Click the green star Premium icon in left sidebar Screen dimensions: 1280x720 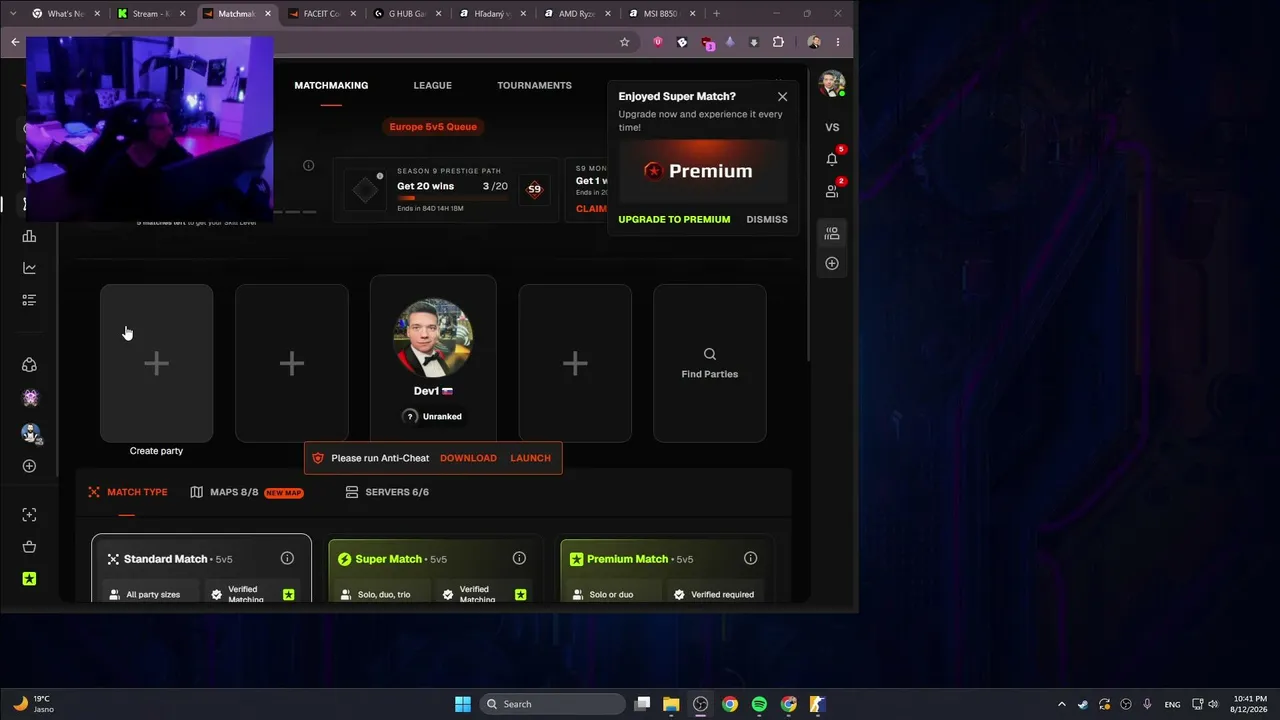[x=29, y=579]
